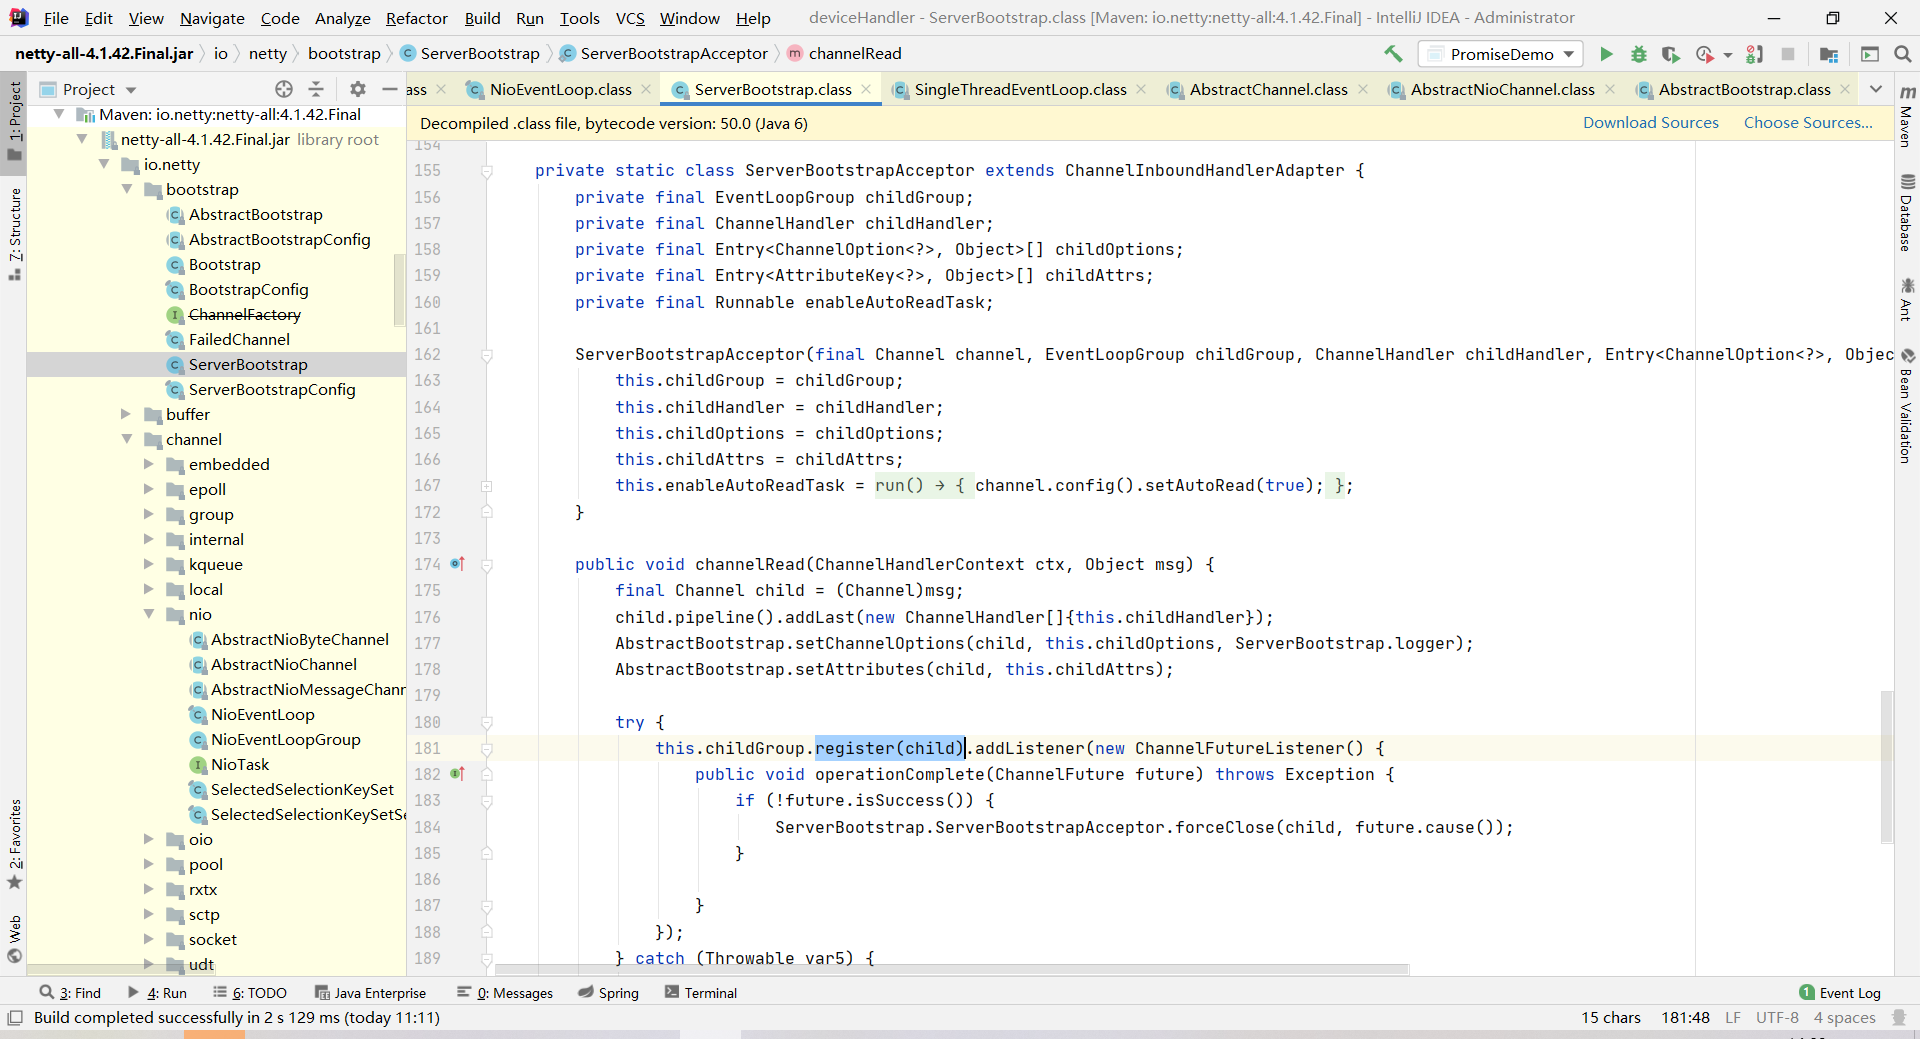
Task: Expand the epoll package node
Action: click(x=149, y=489)
